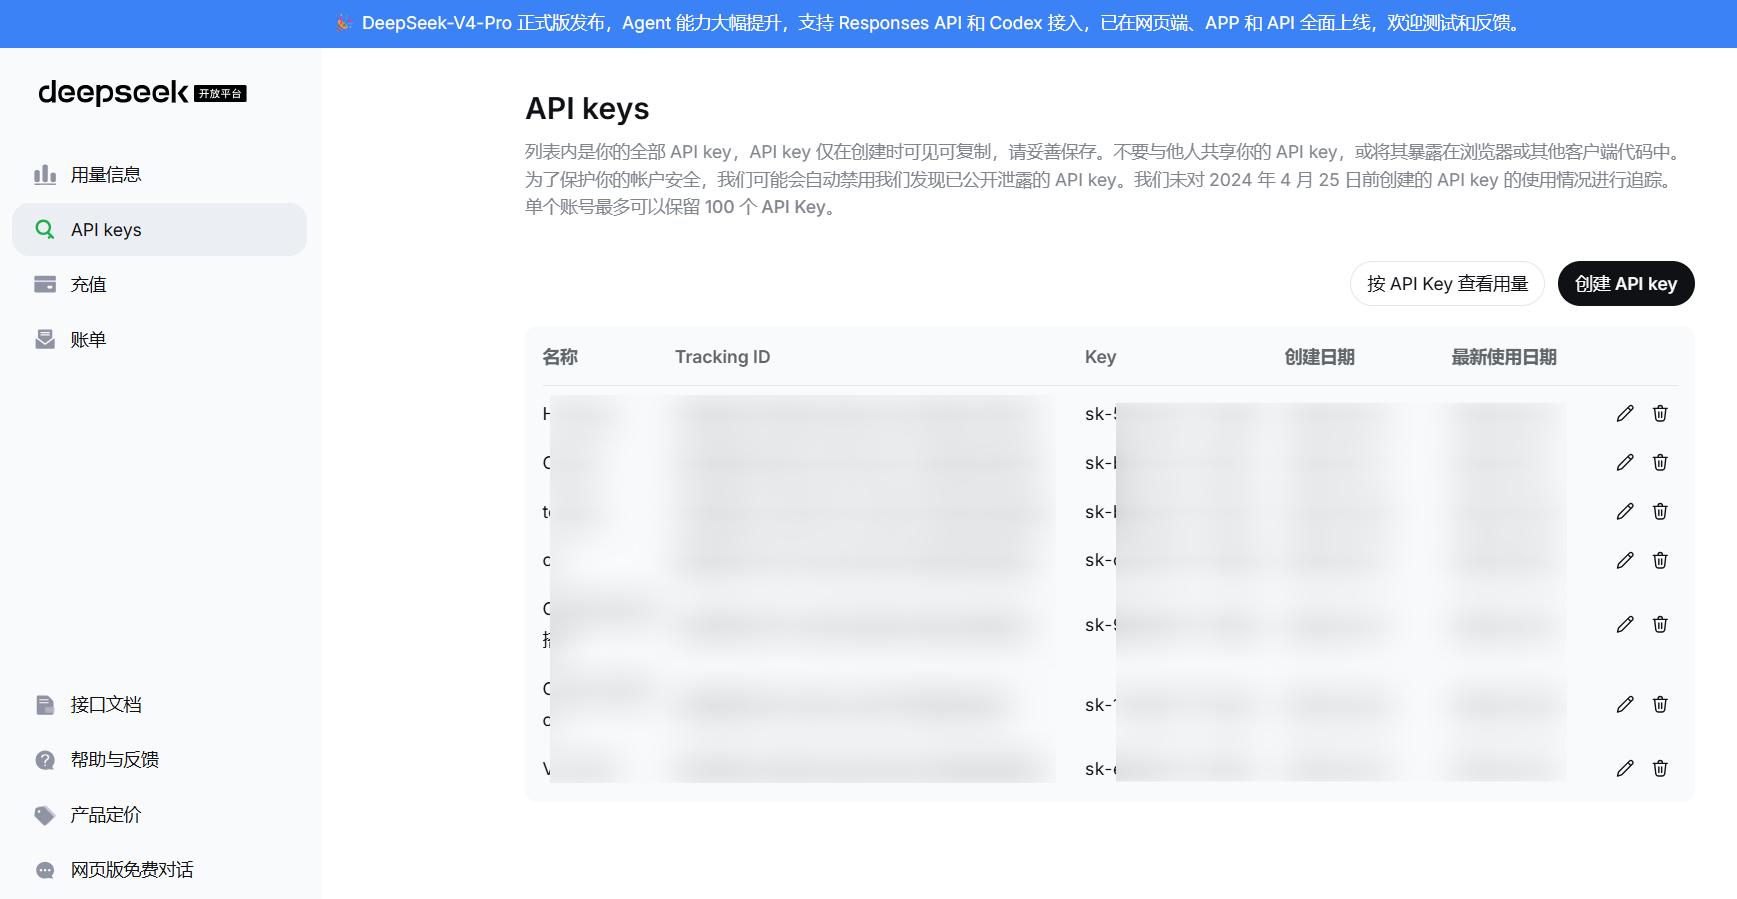Edit the key starting with sk-e

coord(1625,769)
